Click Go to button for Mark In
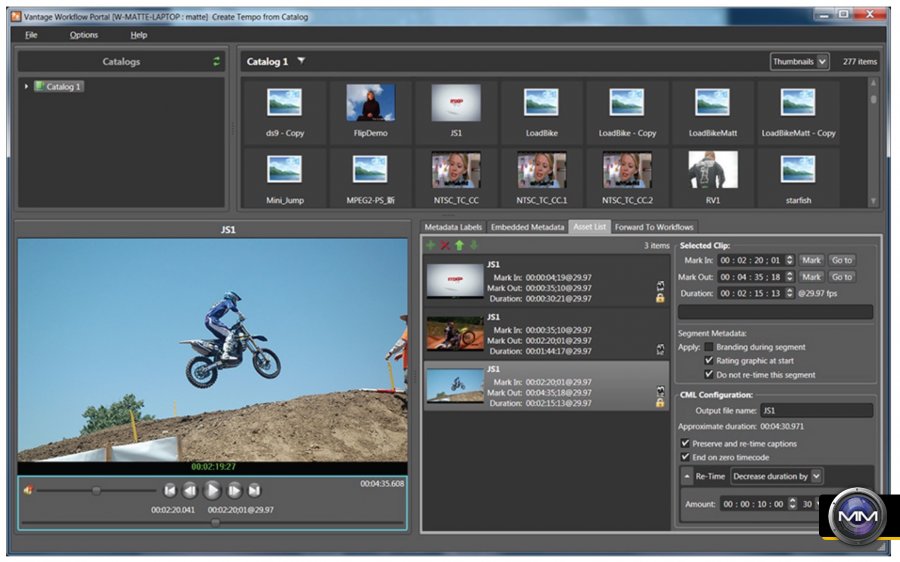 pyautogui.click(x=841, y=260)
